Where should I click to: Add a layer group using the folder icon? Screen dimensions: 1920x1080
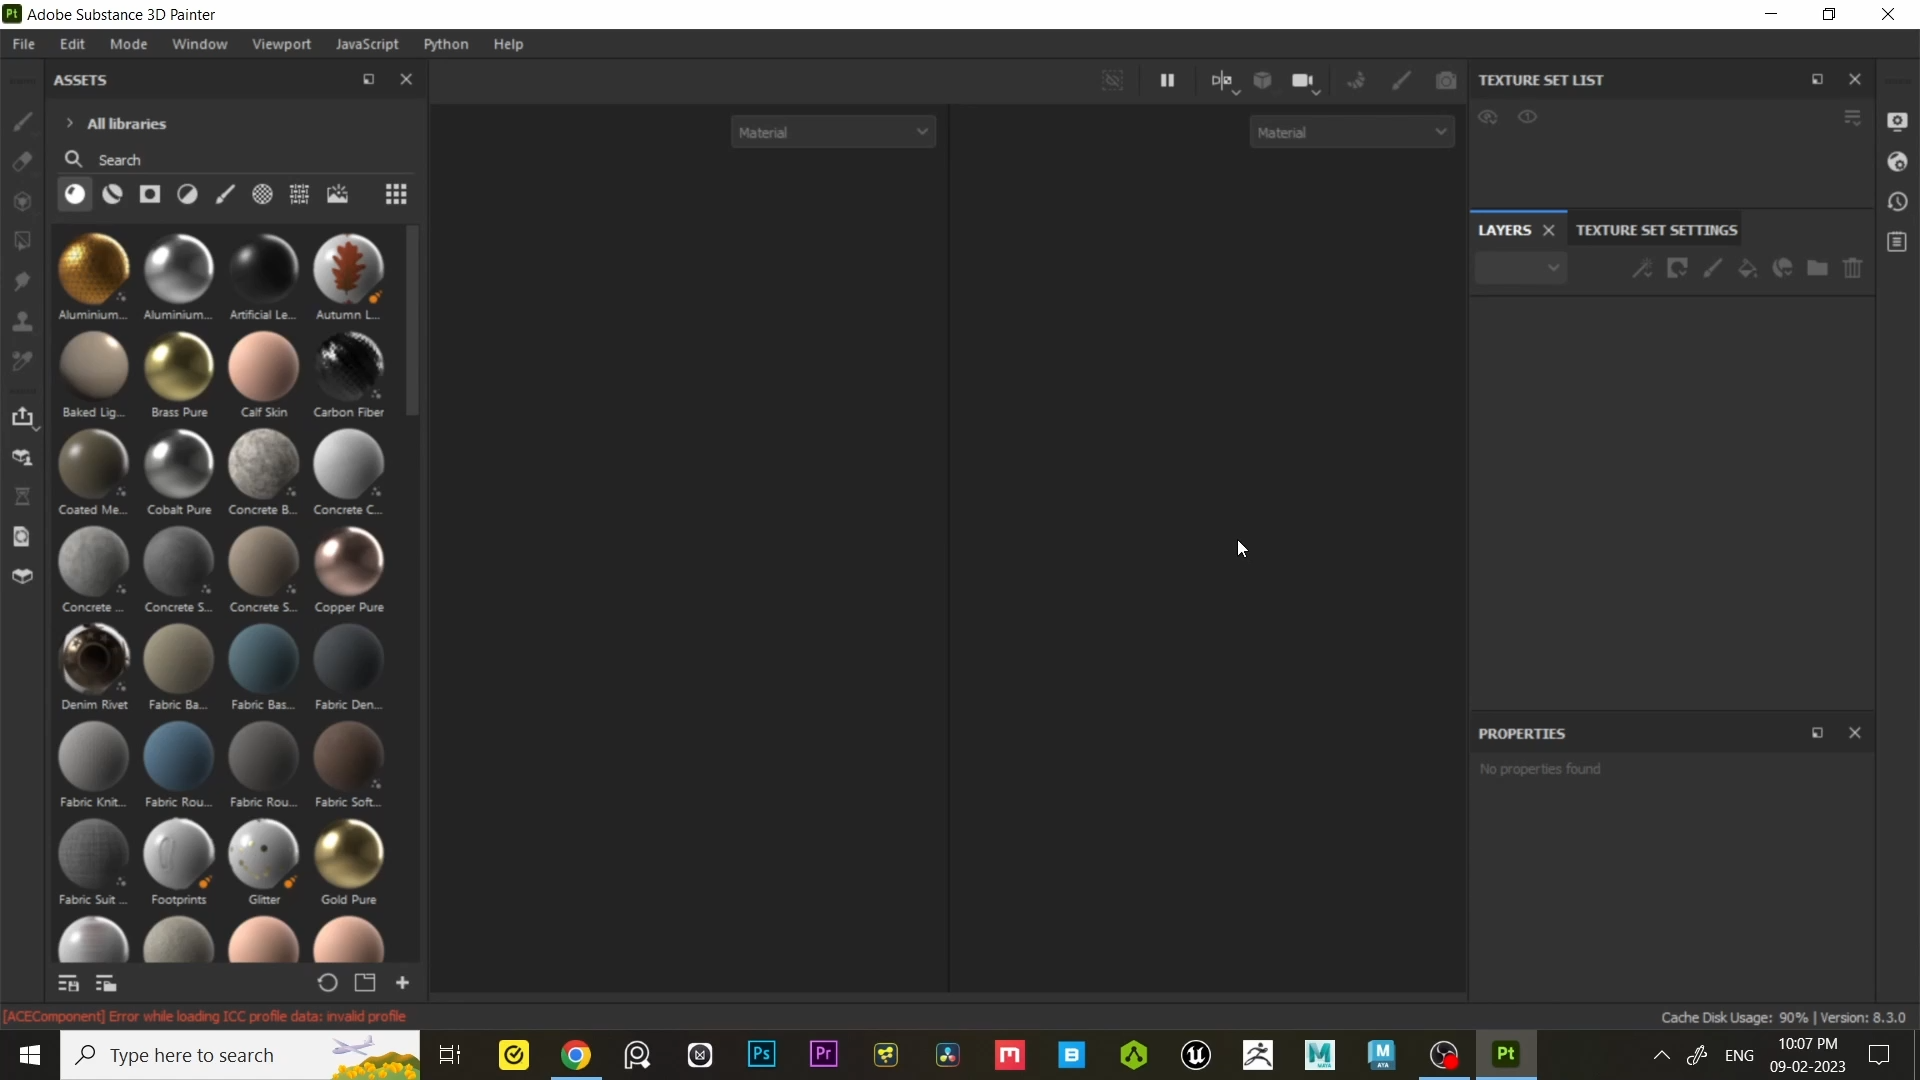coord(1818,268)
